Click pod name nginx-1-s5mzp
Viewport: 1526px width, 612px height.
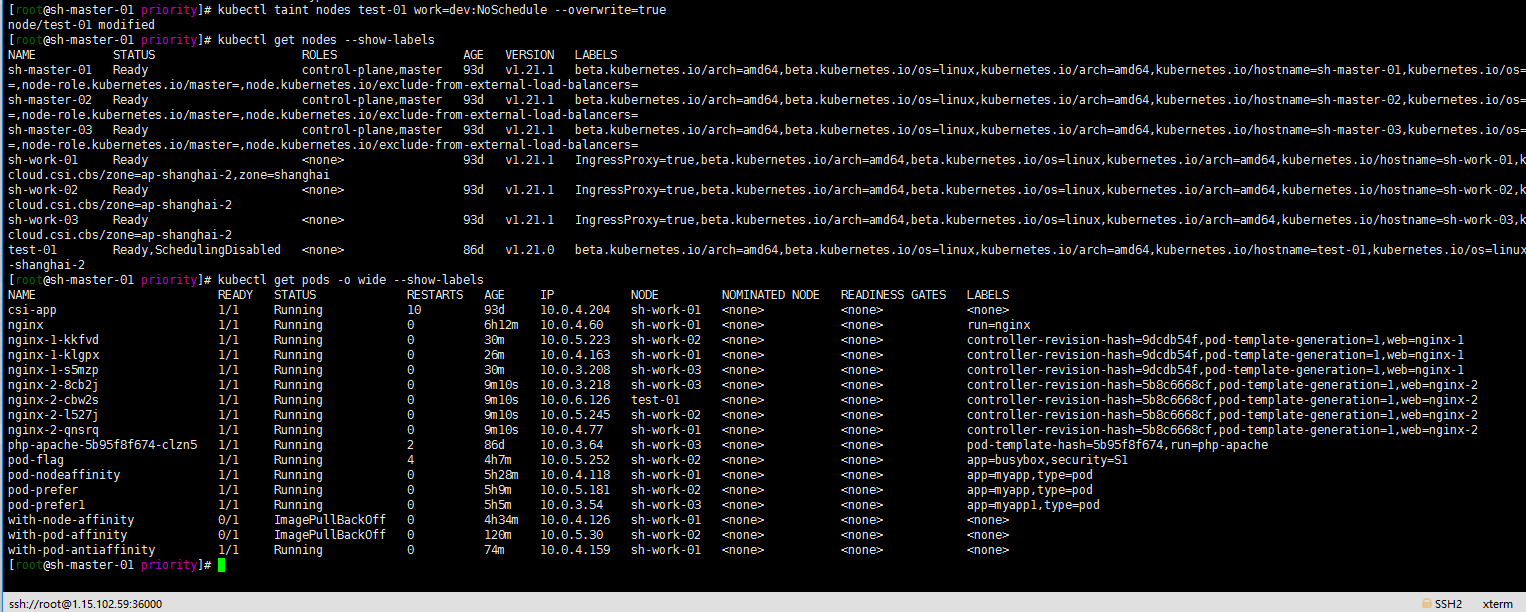[52, 369]
